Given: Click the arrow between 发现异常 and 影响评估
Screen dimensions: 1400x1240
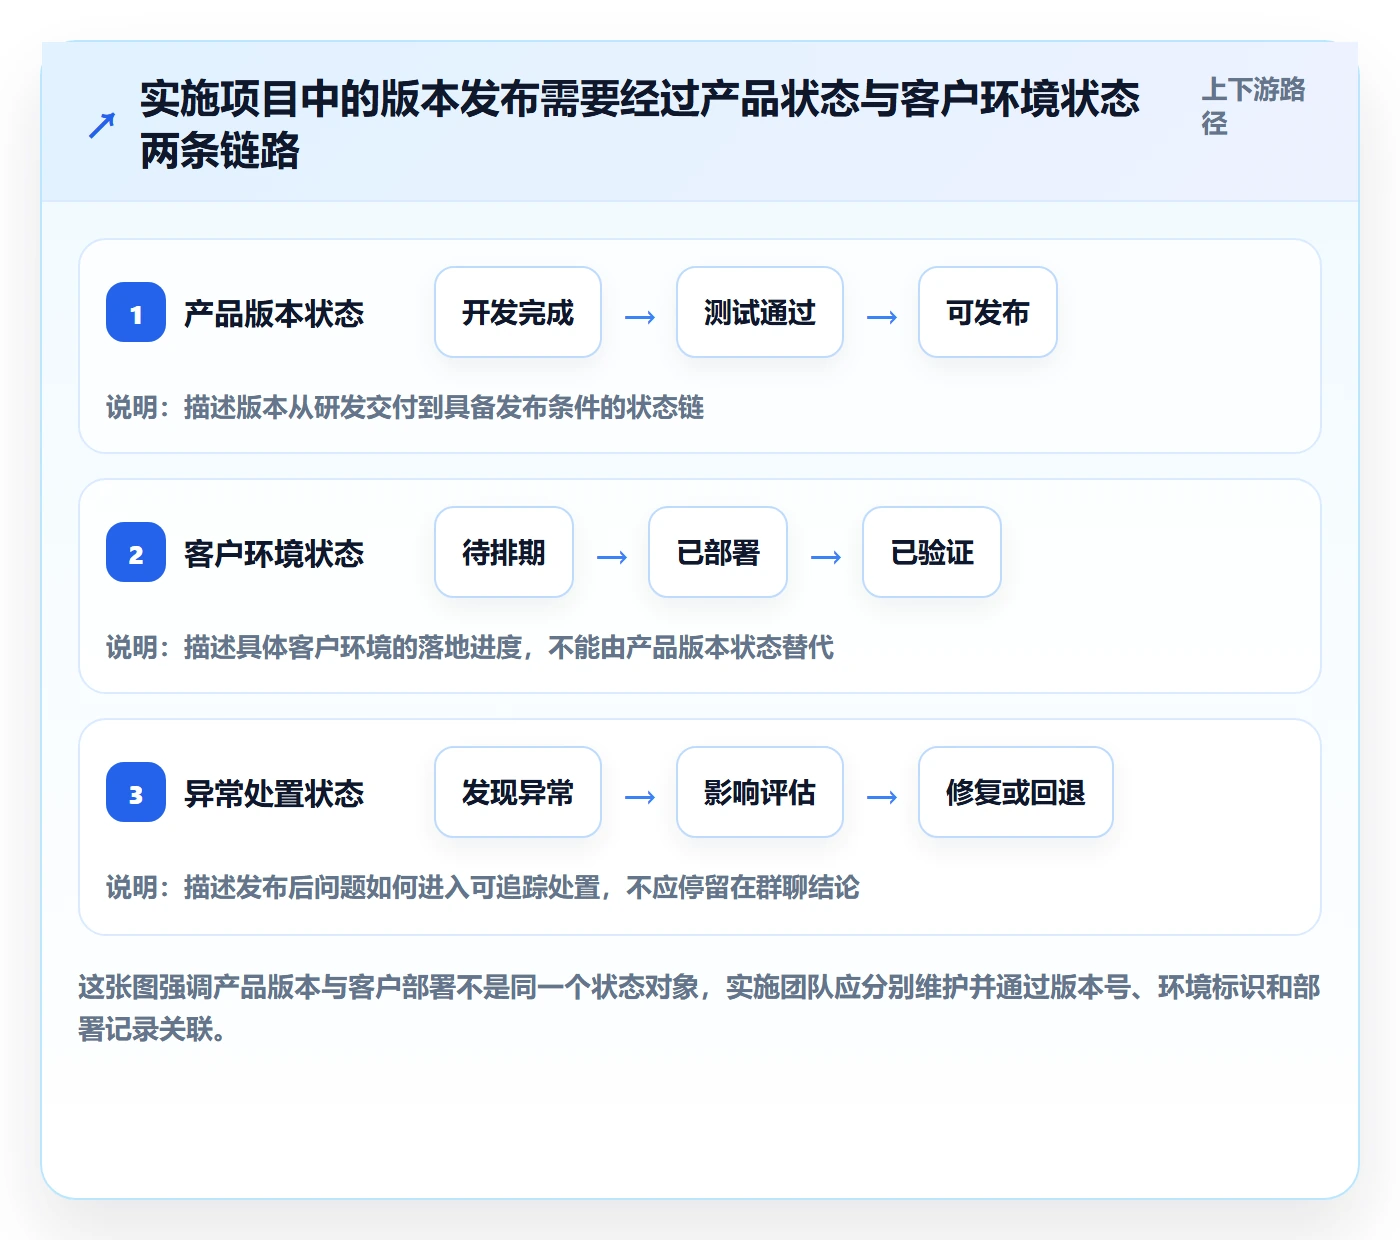Looking at the screenshot, I should (x=640, y=797).
